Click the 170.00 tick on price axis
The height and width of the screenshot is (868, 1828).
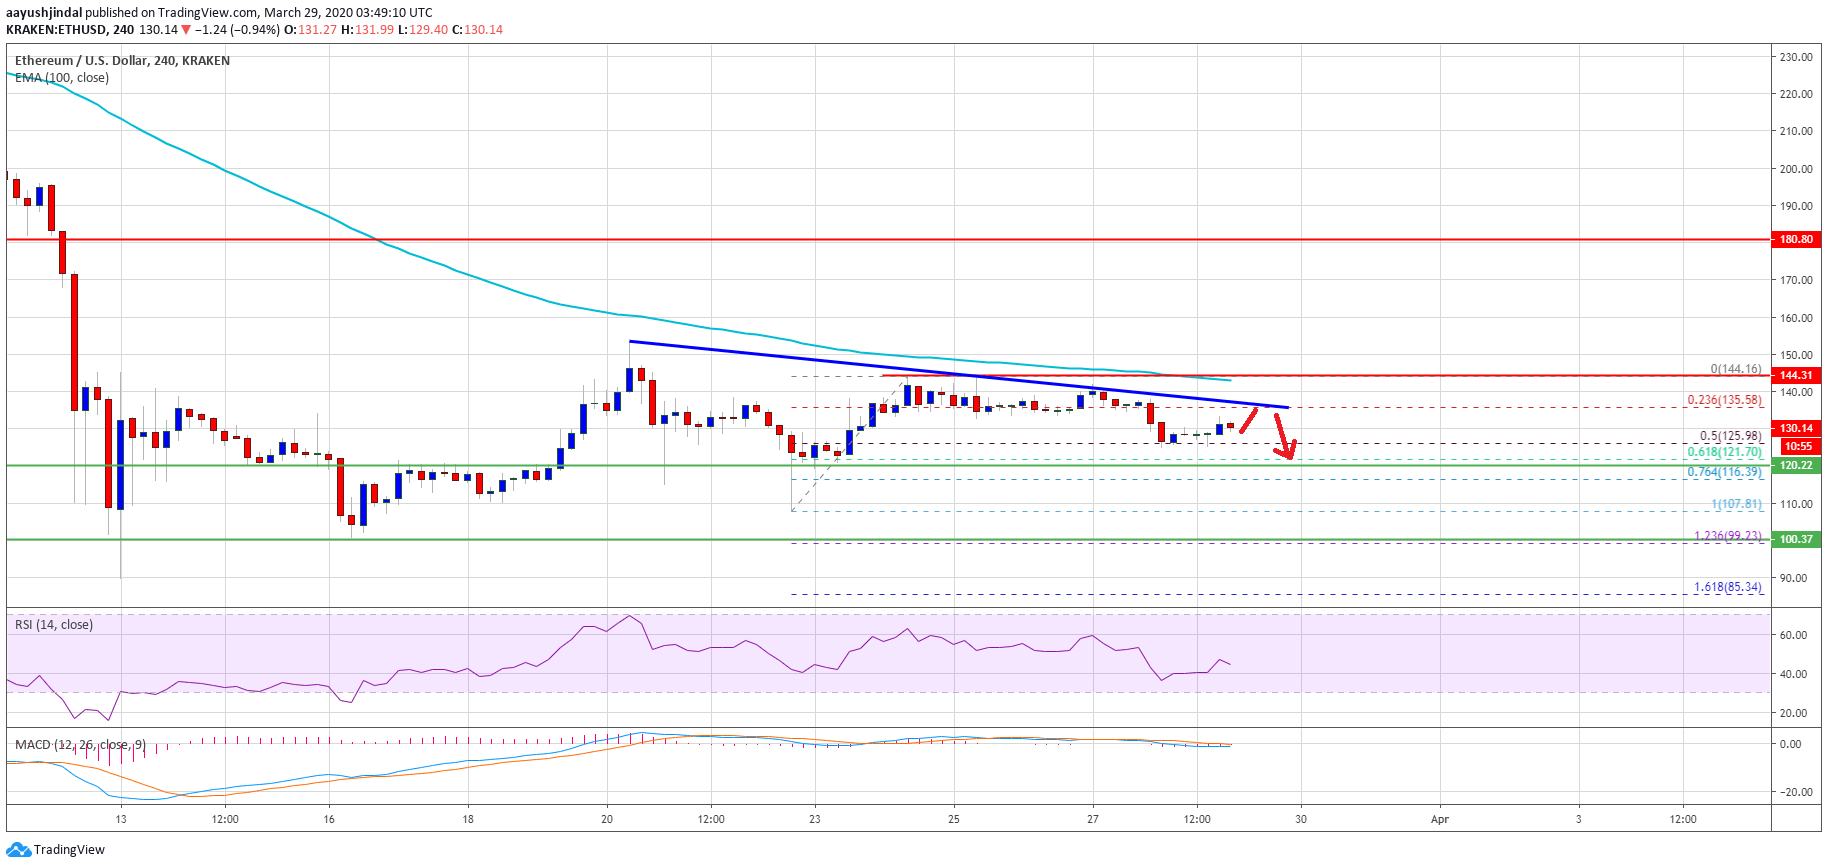(x=1796, y=280)
